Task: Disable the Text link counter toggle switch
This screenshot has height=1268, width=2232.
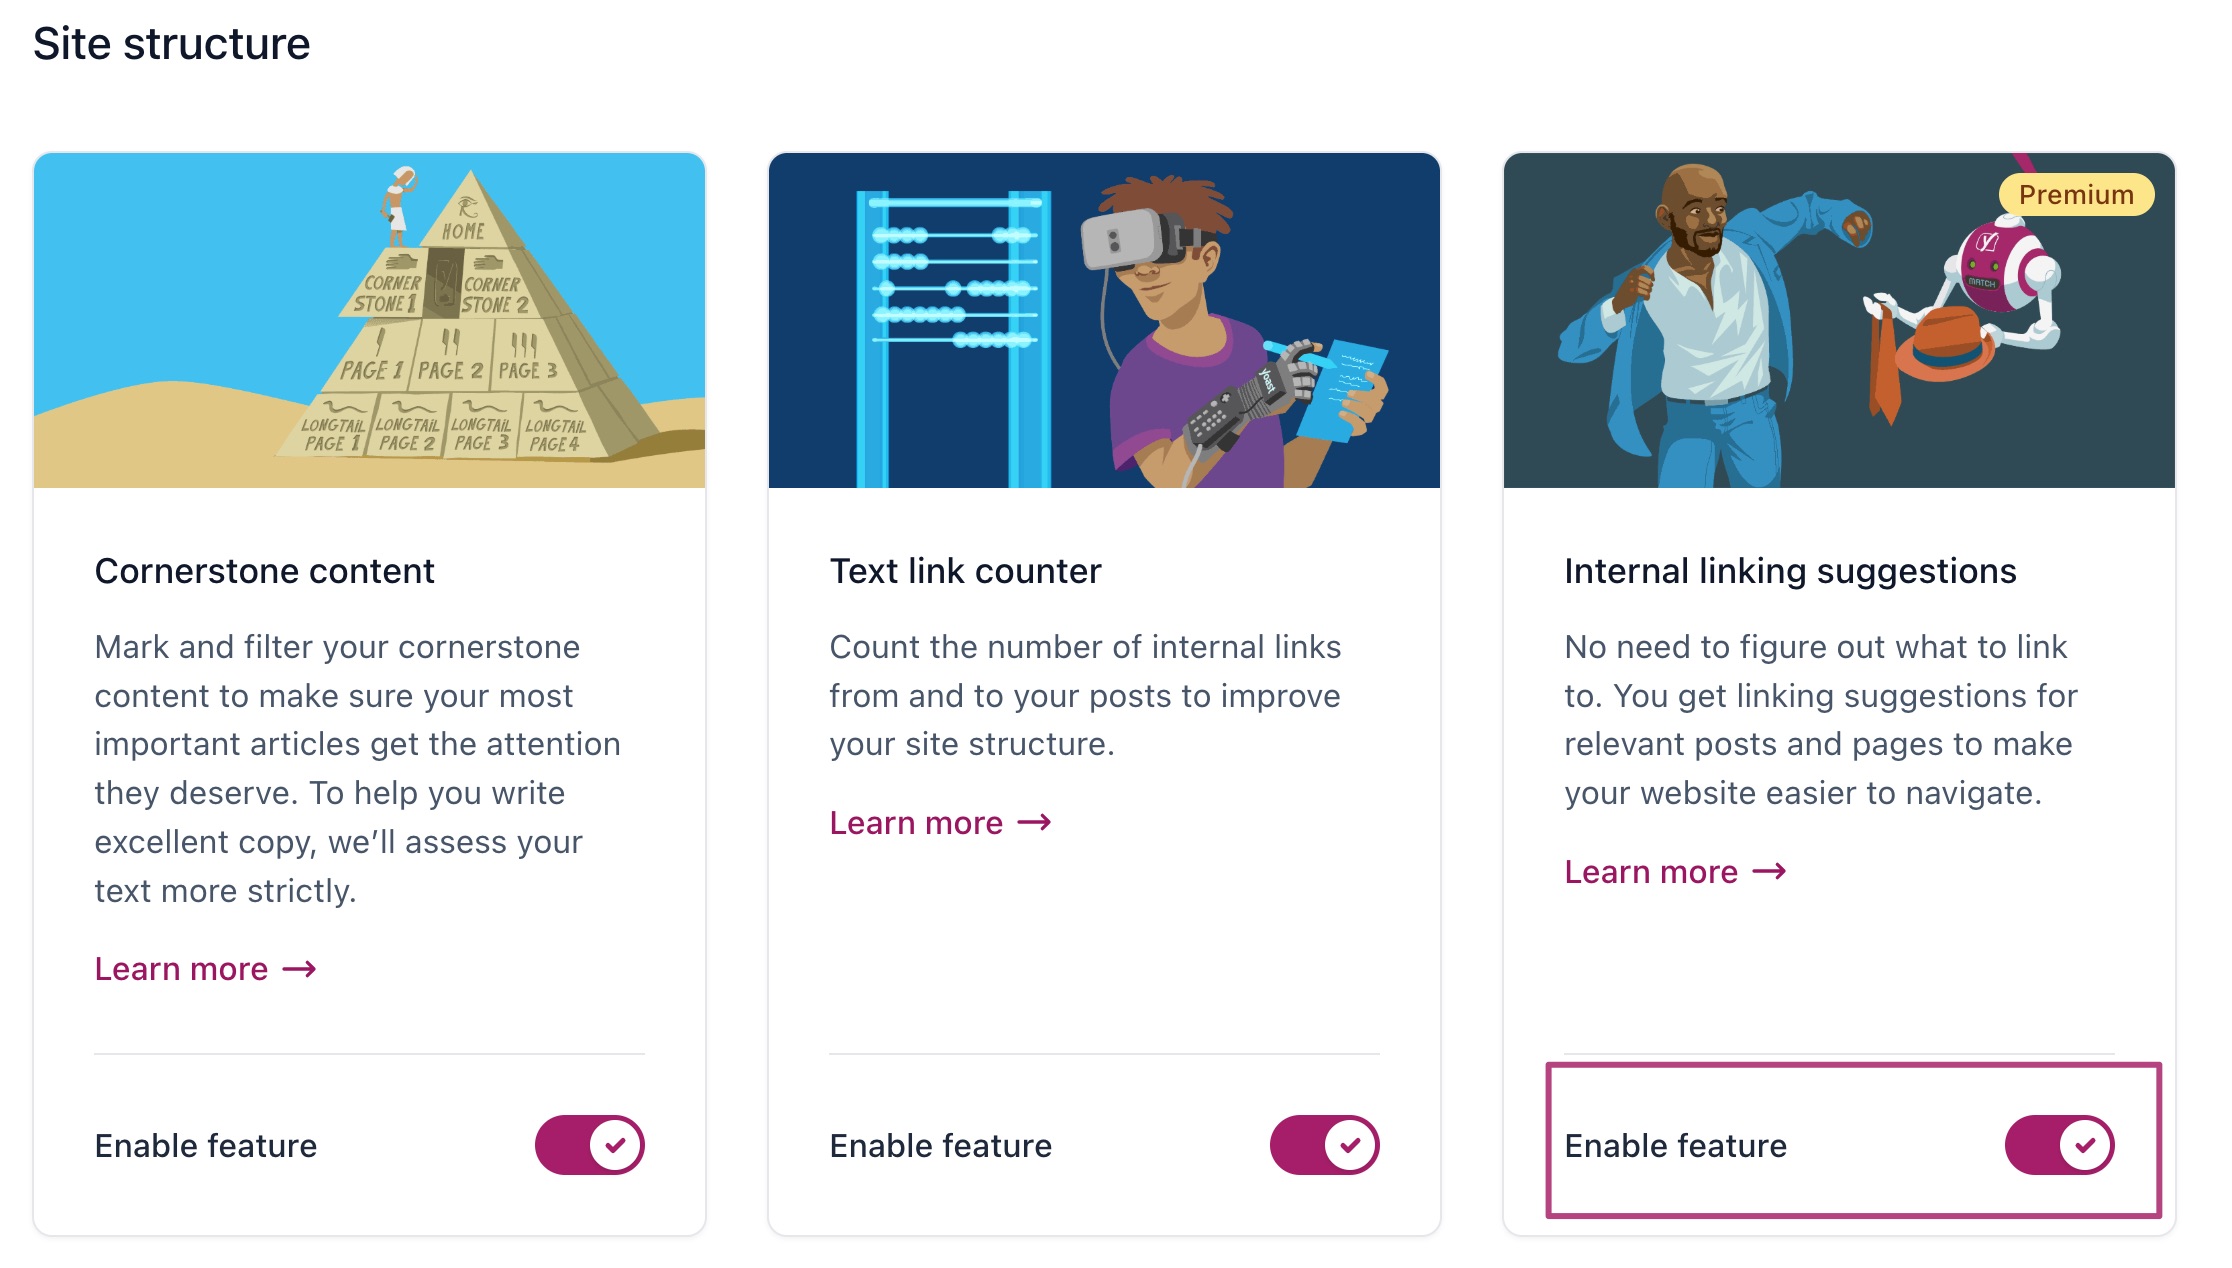Action: click(1324, 1145)
